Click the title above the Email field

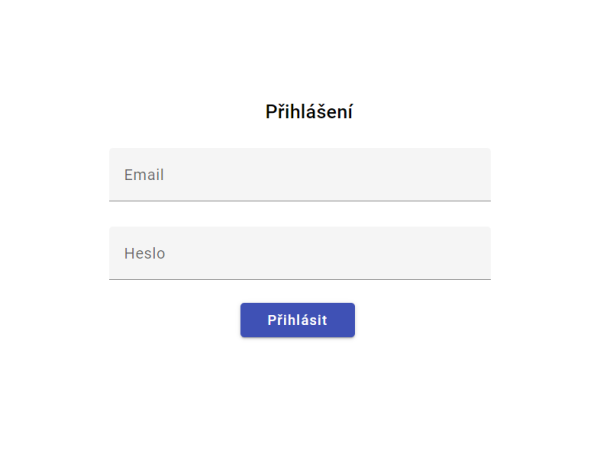click(308, 112)
